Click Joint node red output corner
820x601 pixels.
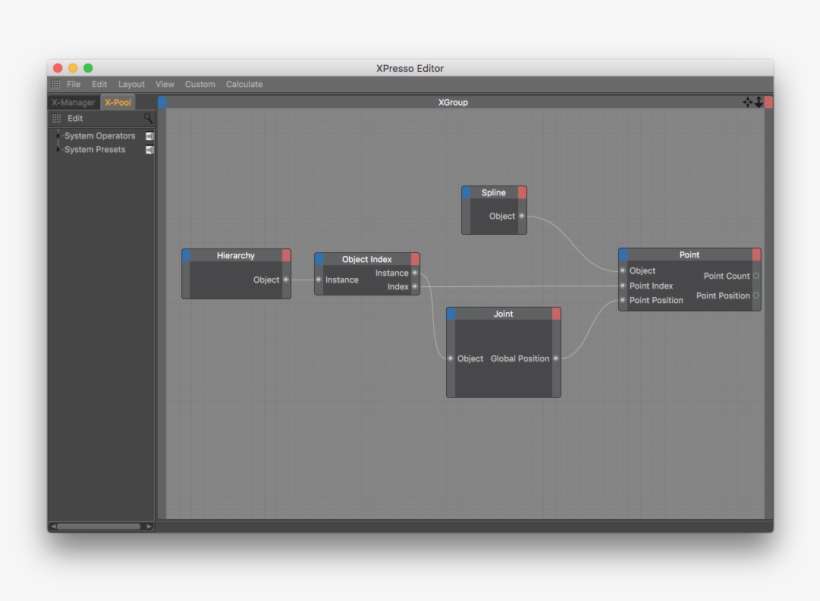(x=556, y=314)
